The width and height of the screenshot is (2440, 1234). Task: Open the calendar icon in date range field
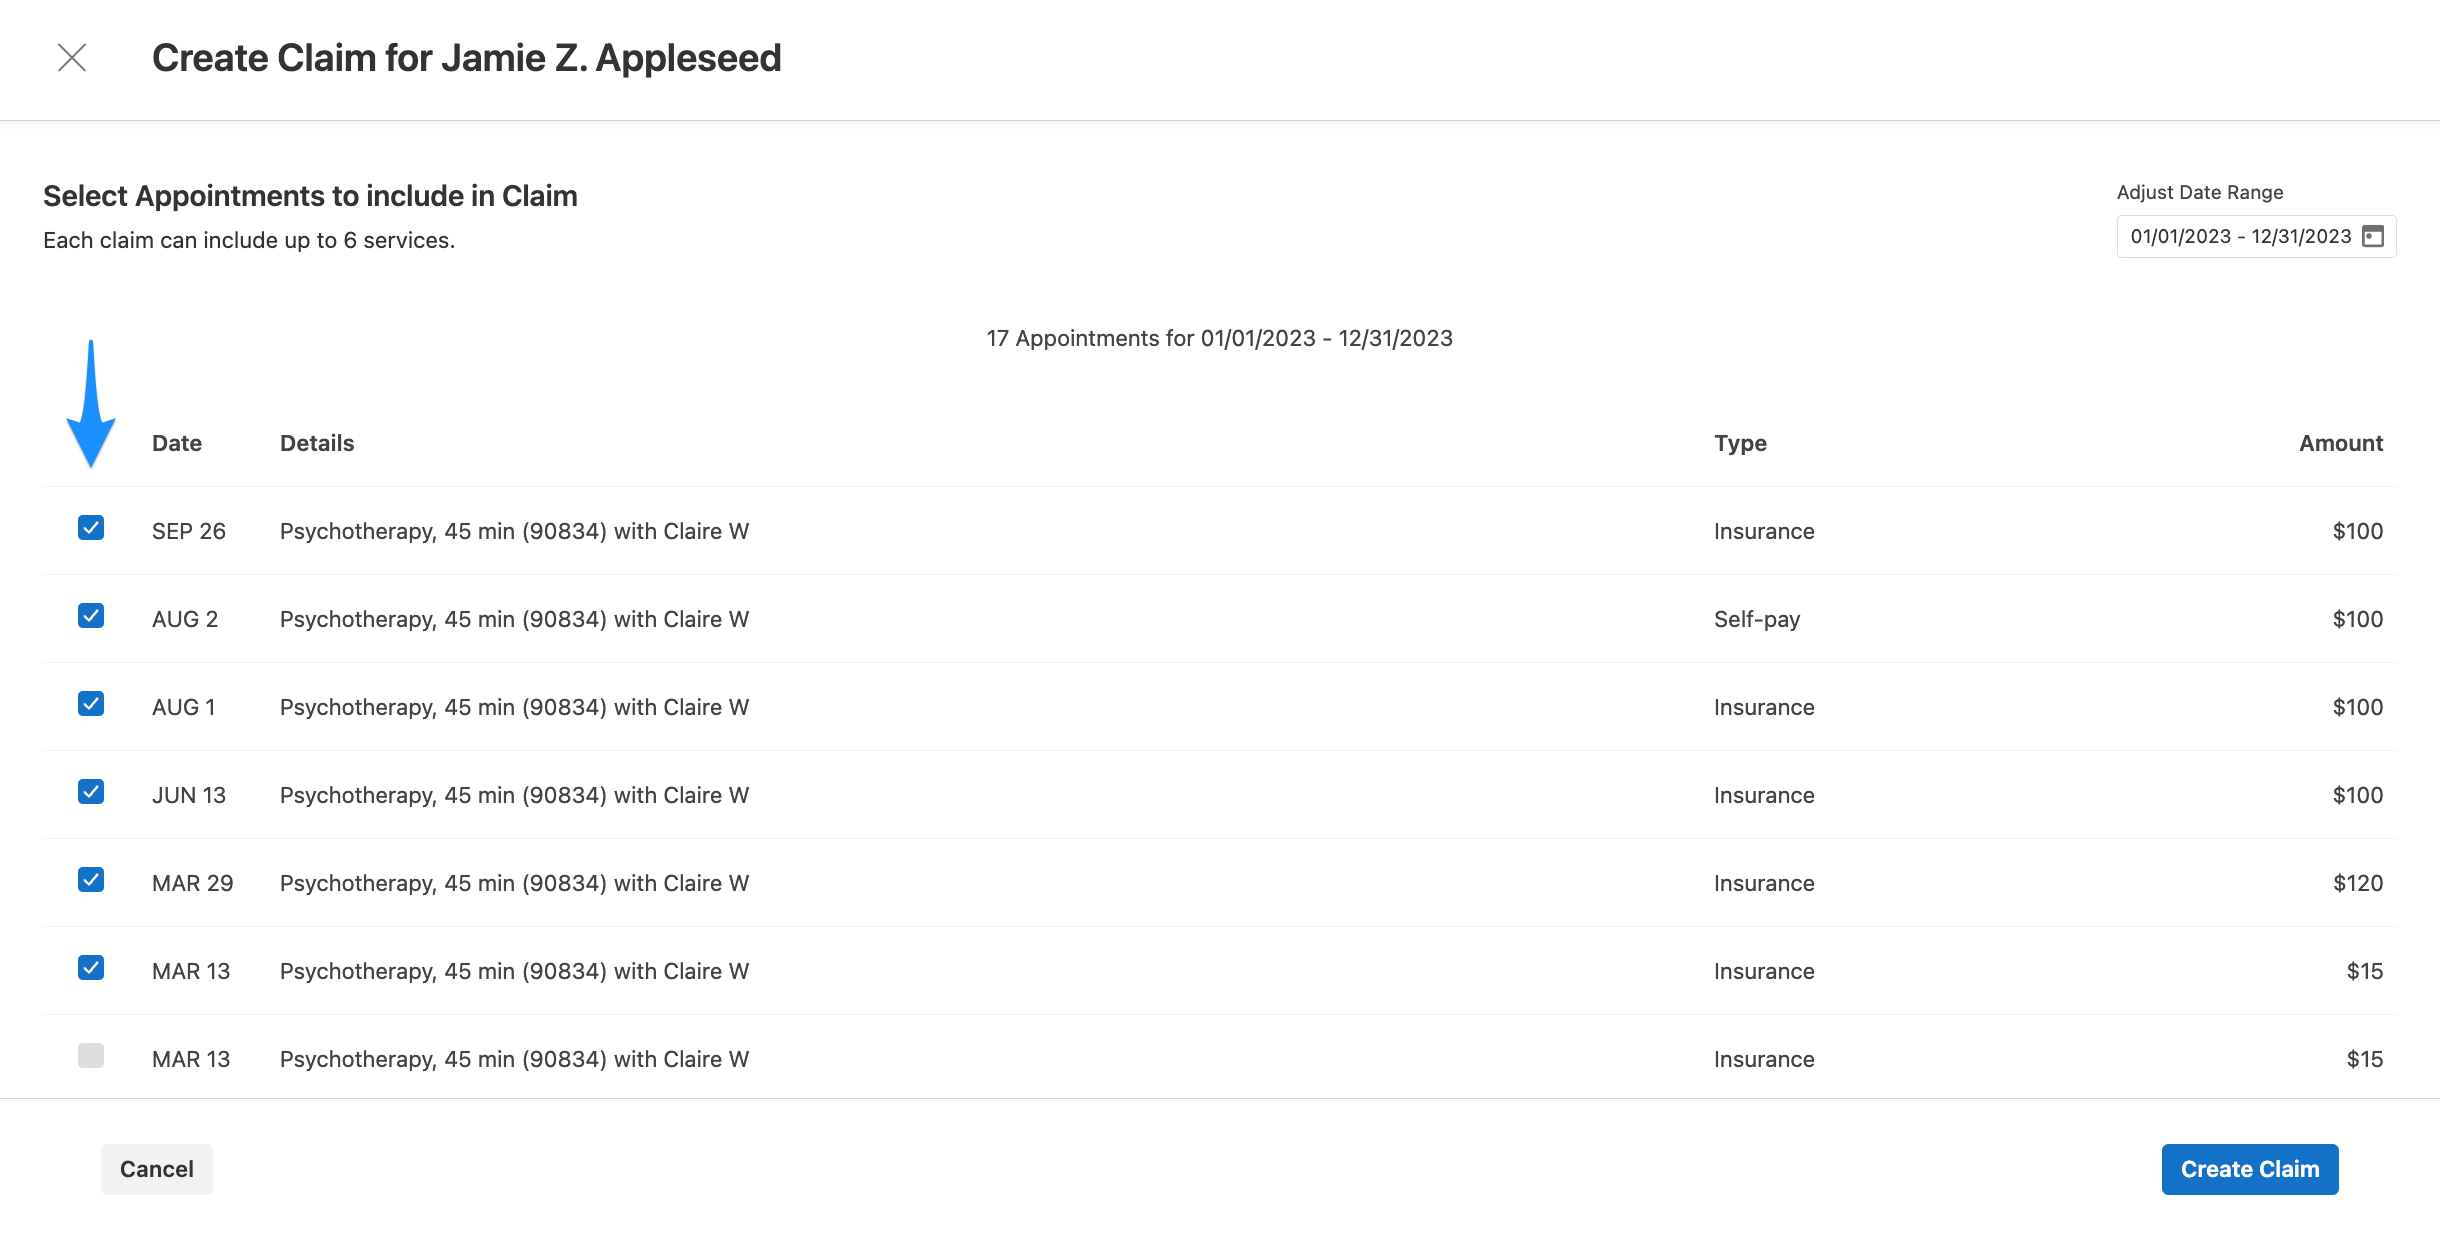coord(2373,237)
